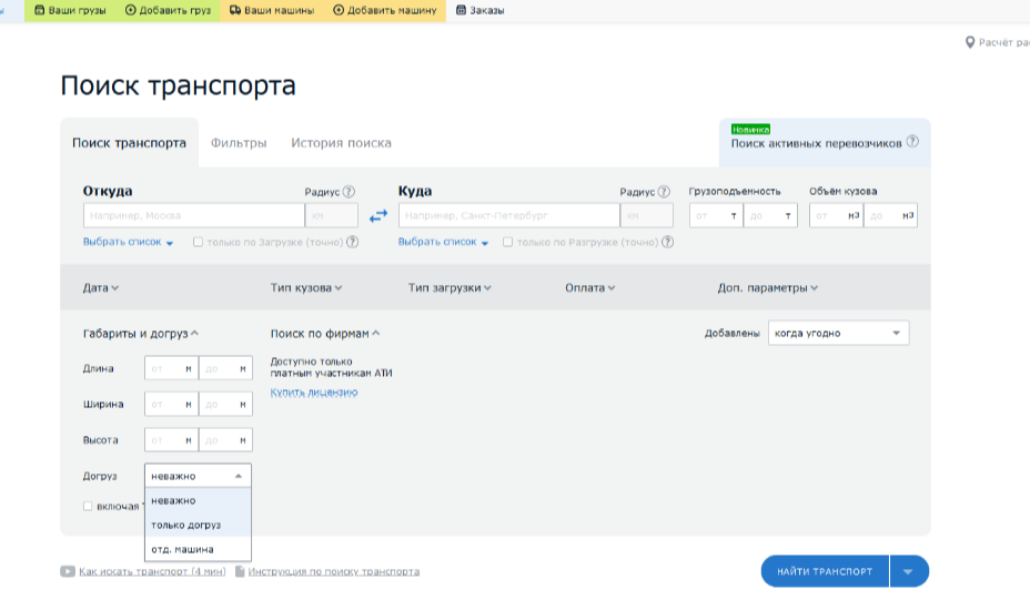The height and width of the screenshot is (600, 1030).
Task: Open the История поиска tab
Action: click(x=341, y=143)
